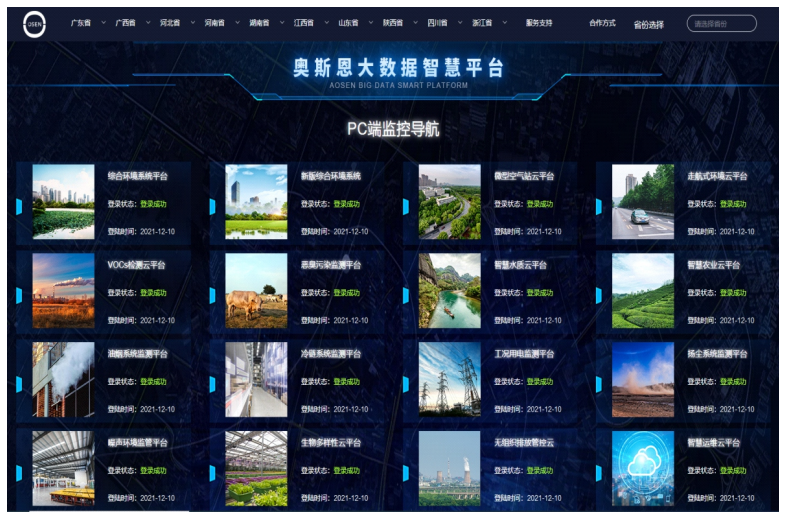This screenshot has height=519, width=785.
Task: Click the AOSEN logo icon
Action: tap(34, 24)
